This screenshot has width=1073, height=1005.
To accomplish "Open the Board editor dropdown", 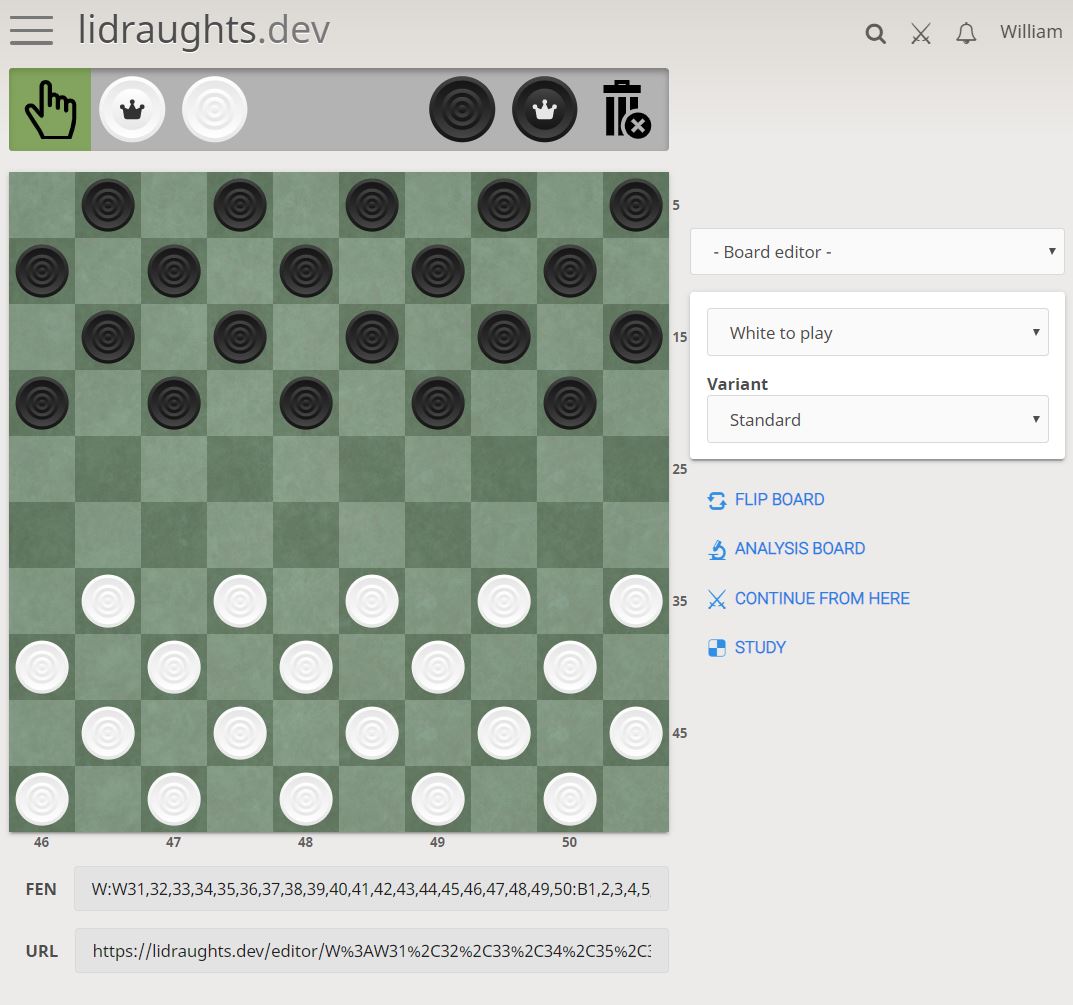I will tap(877, 251).
